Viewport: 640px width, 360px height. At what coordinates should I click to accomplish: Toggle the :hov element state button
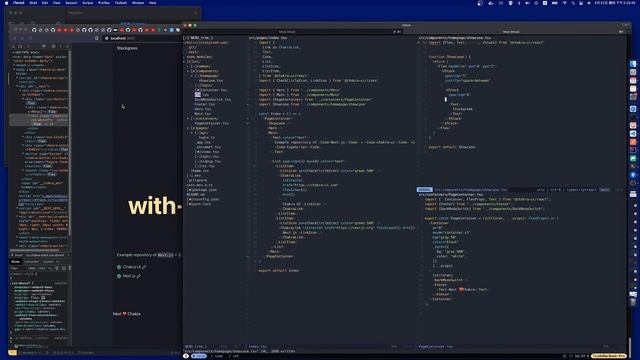(32, 268)
